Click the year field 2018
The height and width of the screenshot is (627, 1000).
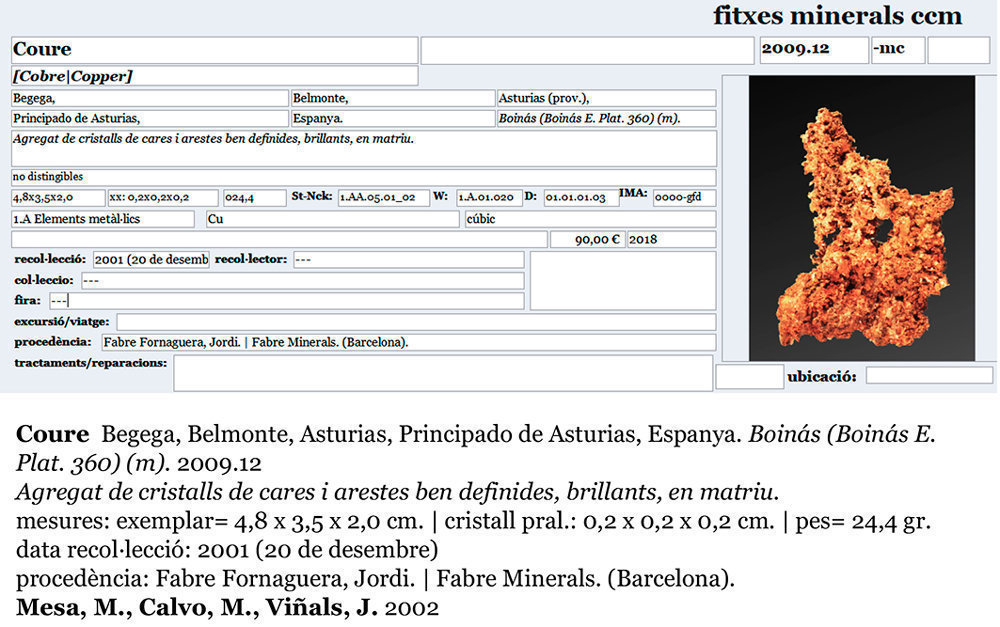click(x=672, y=239)
